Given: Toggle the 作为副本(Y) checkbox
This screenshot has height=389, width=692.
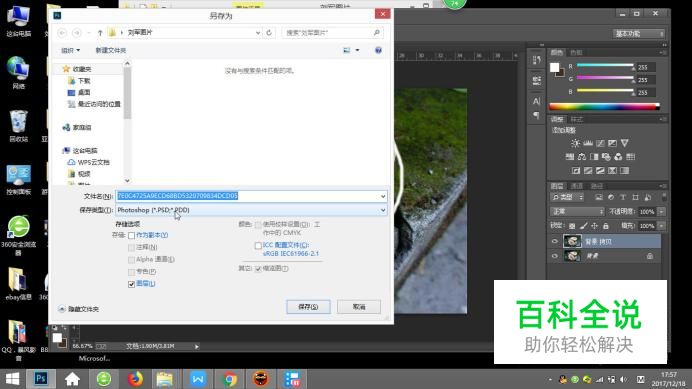Looking at the screenshot, I should coord(132,235).
